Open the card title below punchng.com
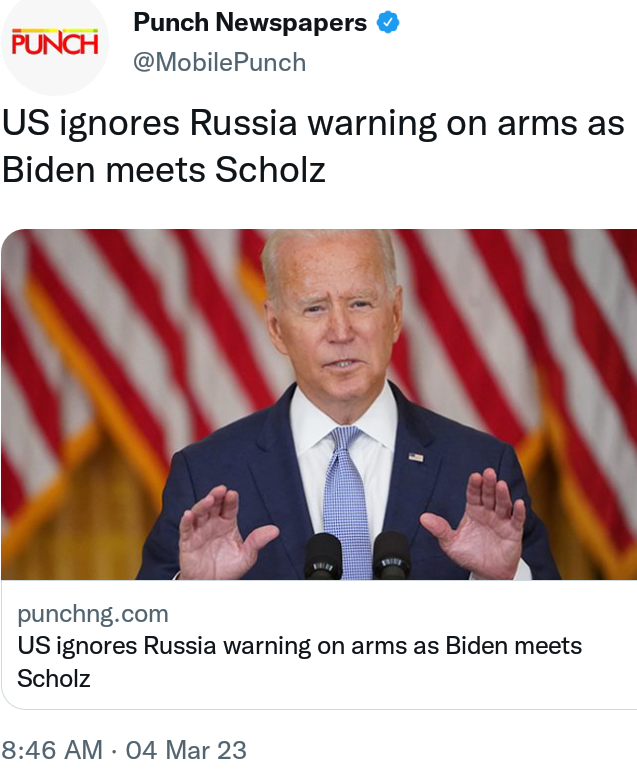The image size is (637, 770). pyautogui.click(x=300, y=661)
